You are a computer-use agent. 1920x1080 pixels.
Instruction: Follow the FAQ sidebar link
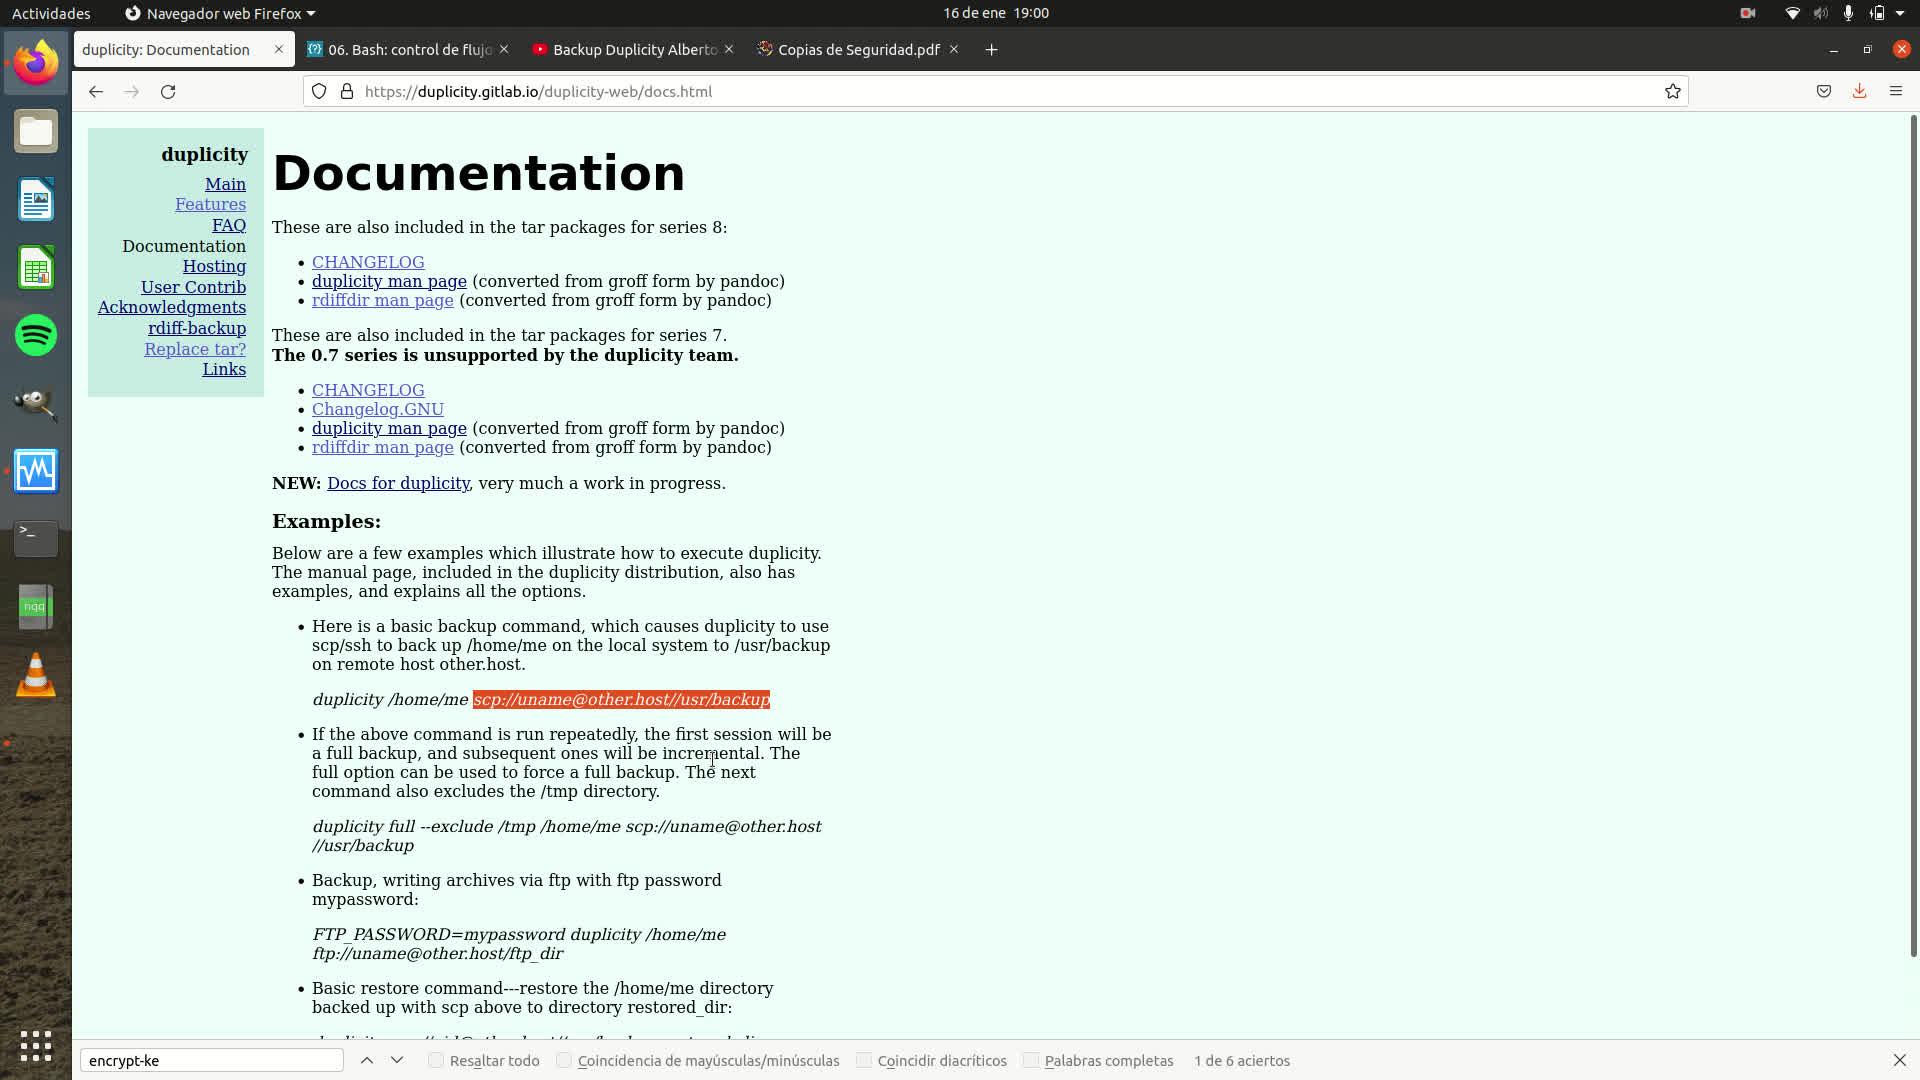pyautogui.click(x=228, y=225)
